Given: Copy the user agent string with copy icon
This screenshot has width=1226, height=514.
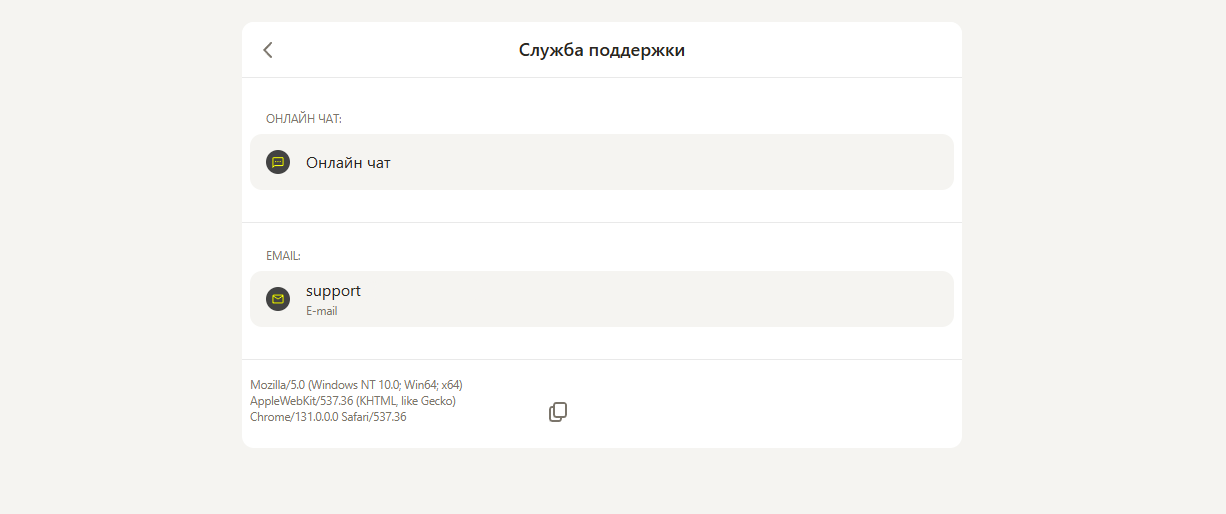Looking at the screenshot, I should click(x=558, y=412).
